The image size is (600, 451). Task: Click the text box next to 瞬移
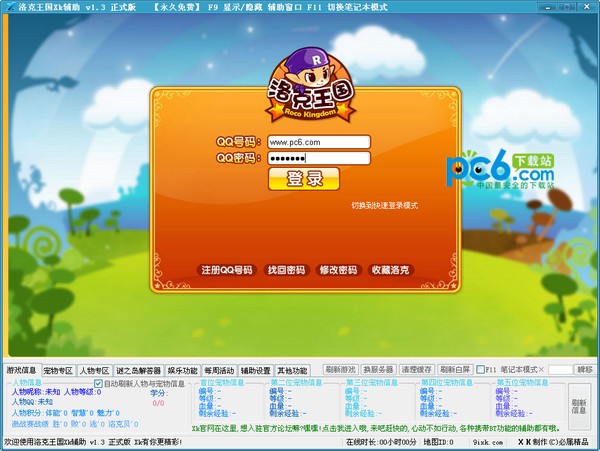[560, 370]
